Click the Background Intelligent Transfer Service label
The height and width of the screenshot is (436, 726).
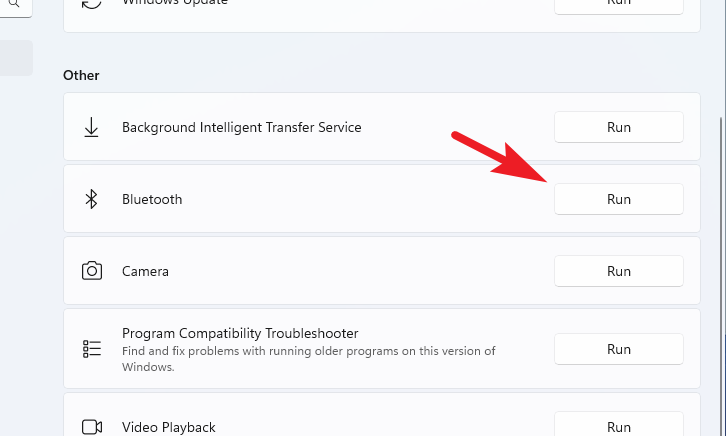(241, 127)
